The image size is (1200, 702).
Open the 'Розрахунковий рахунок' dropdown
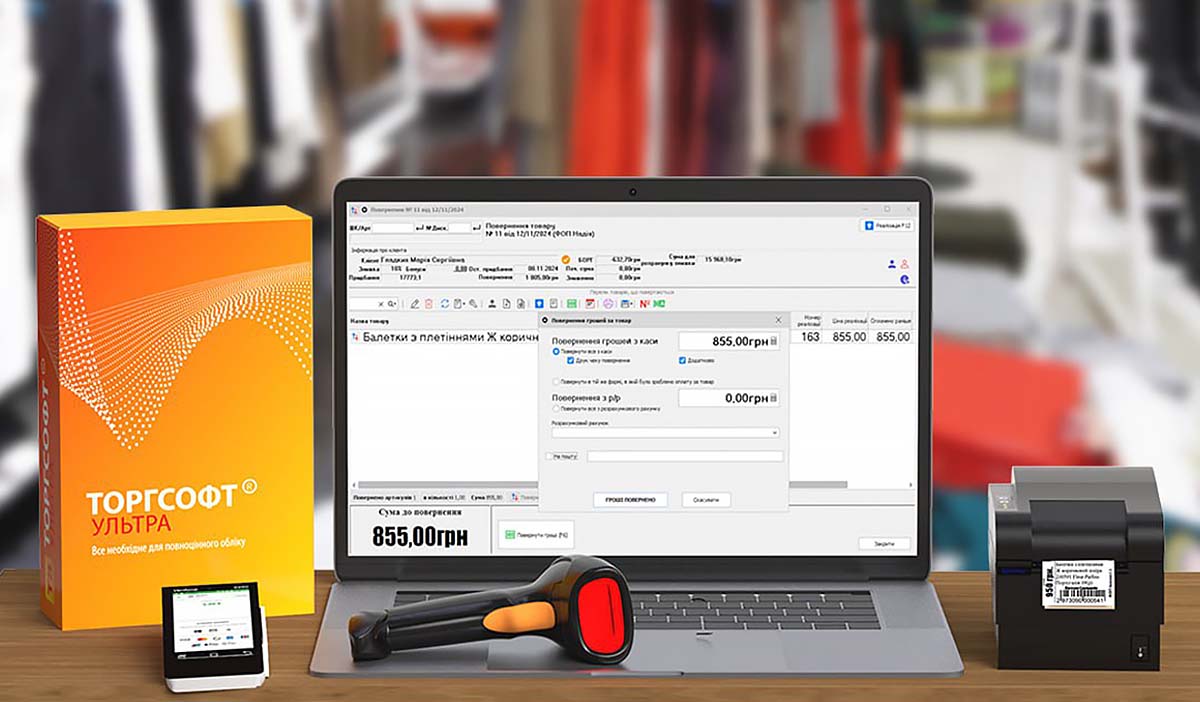click(x=774, y=433)
